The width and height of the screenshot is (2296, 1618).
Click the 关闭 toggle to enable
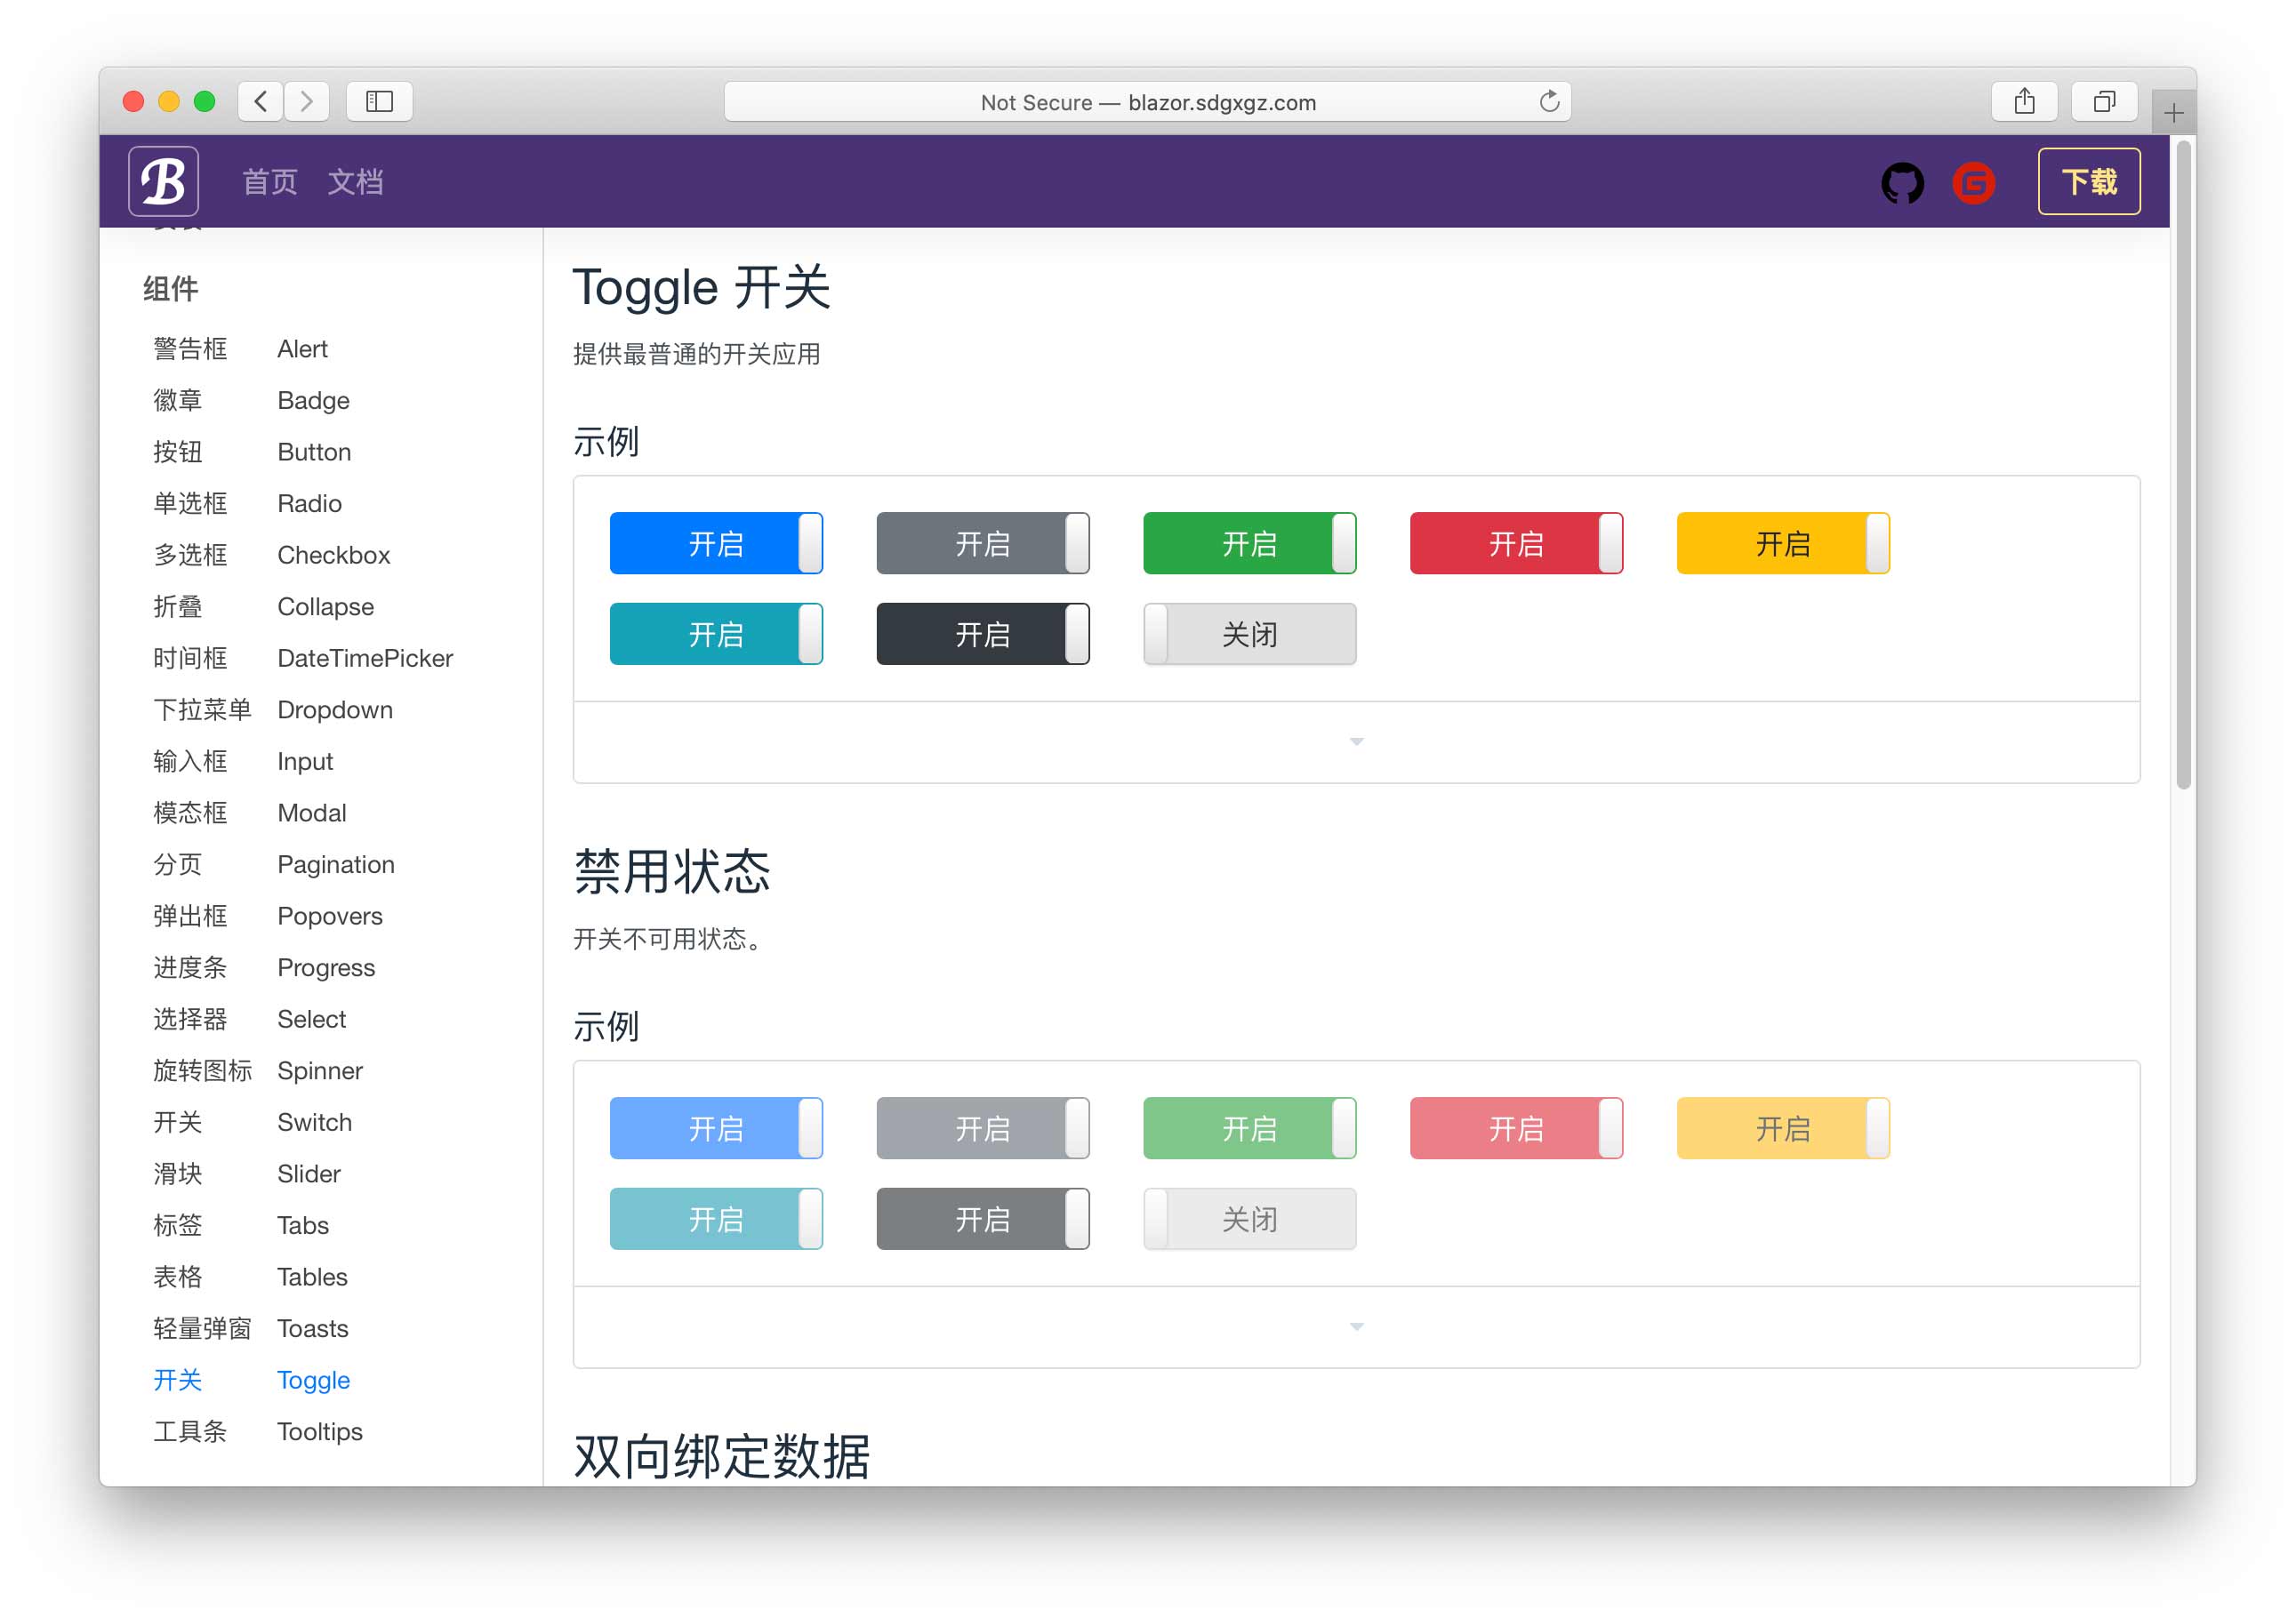[x=1250, y=634]
